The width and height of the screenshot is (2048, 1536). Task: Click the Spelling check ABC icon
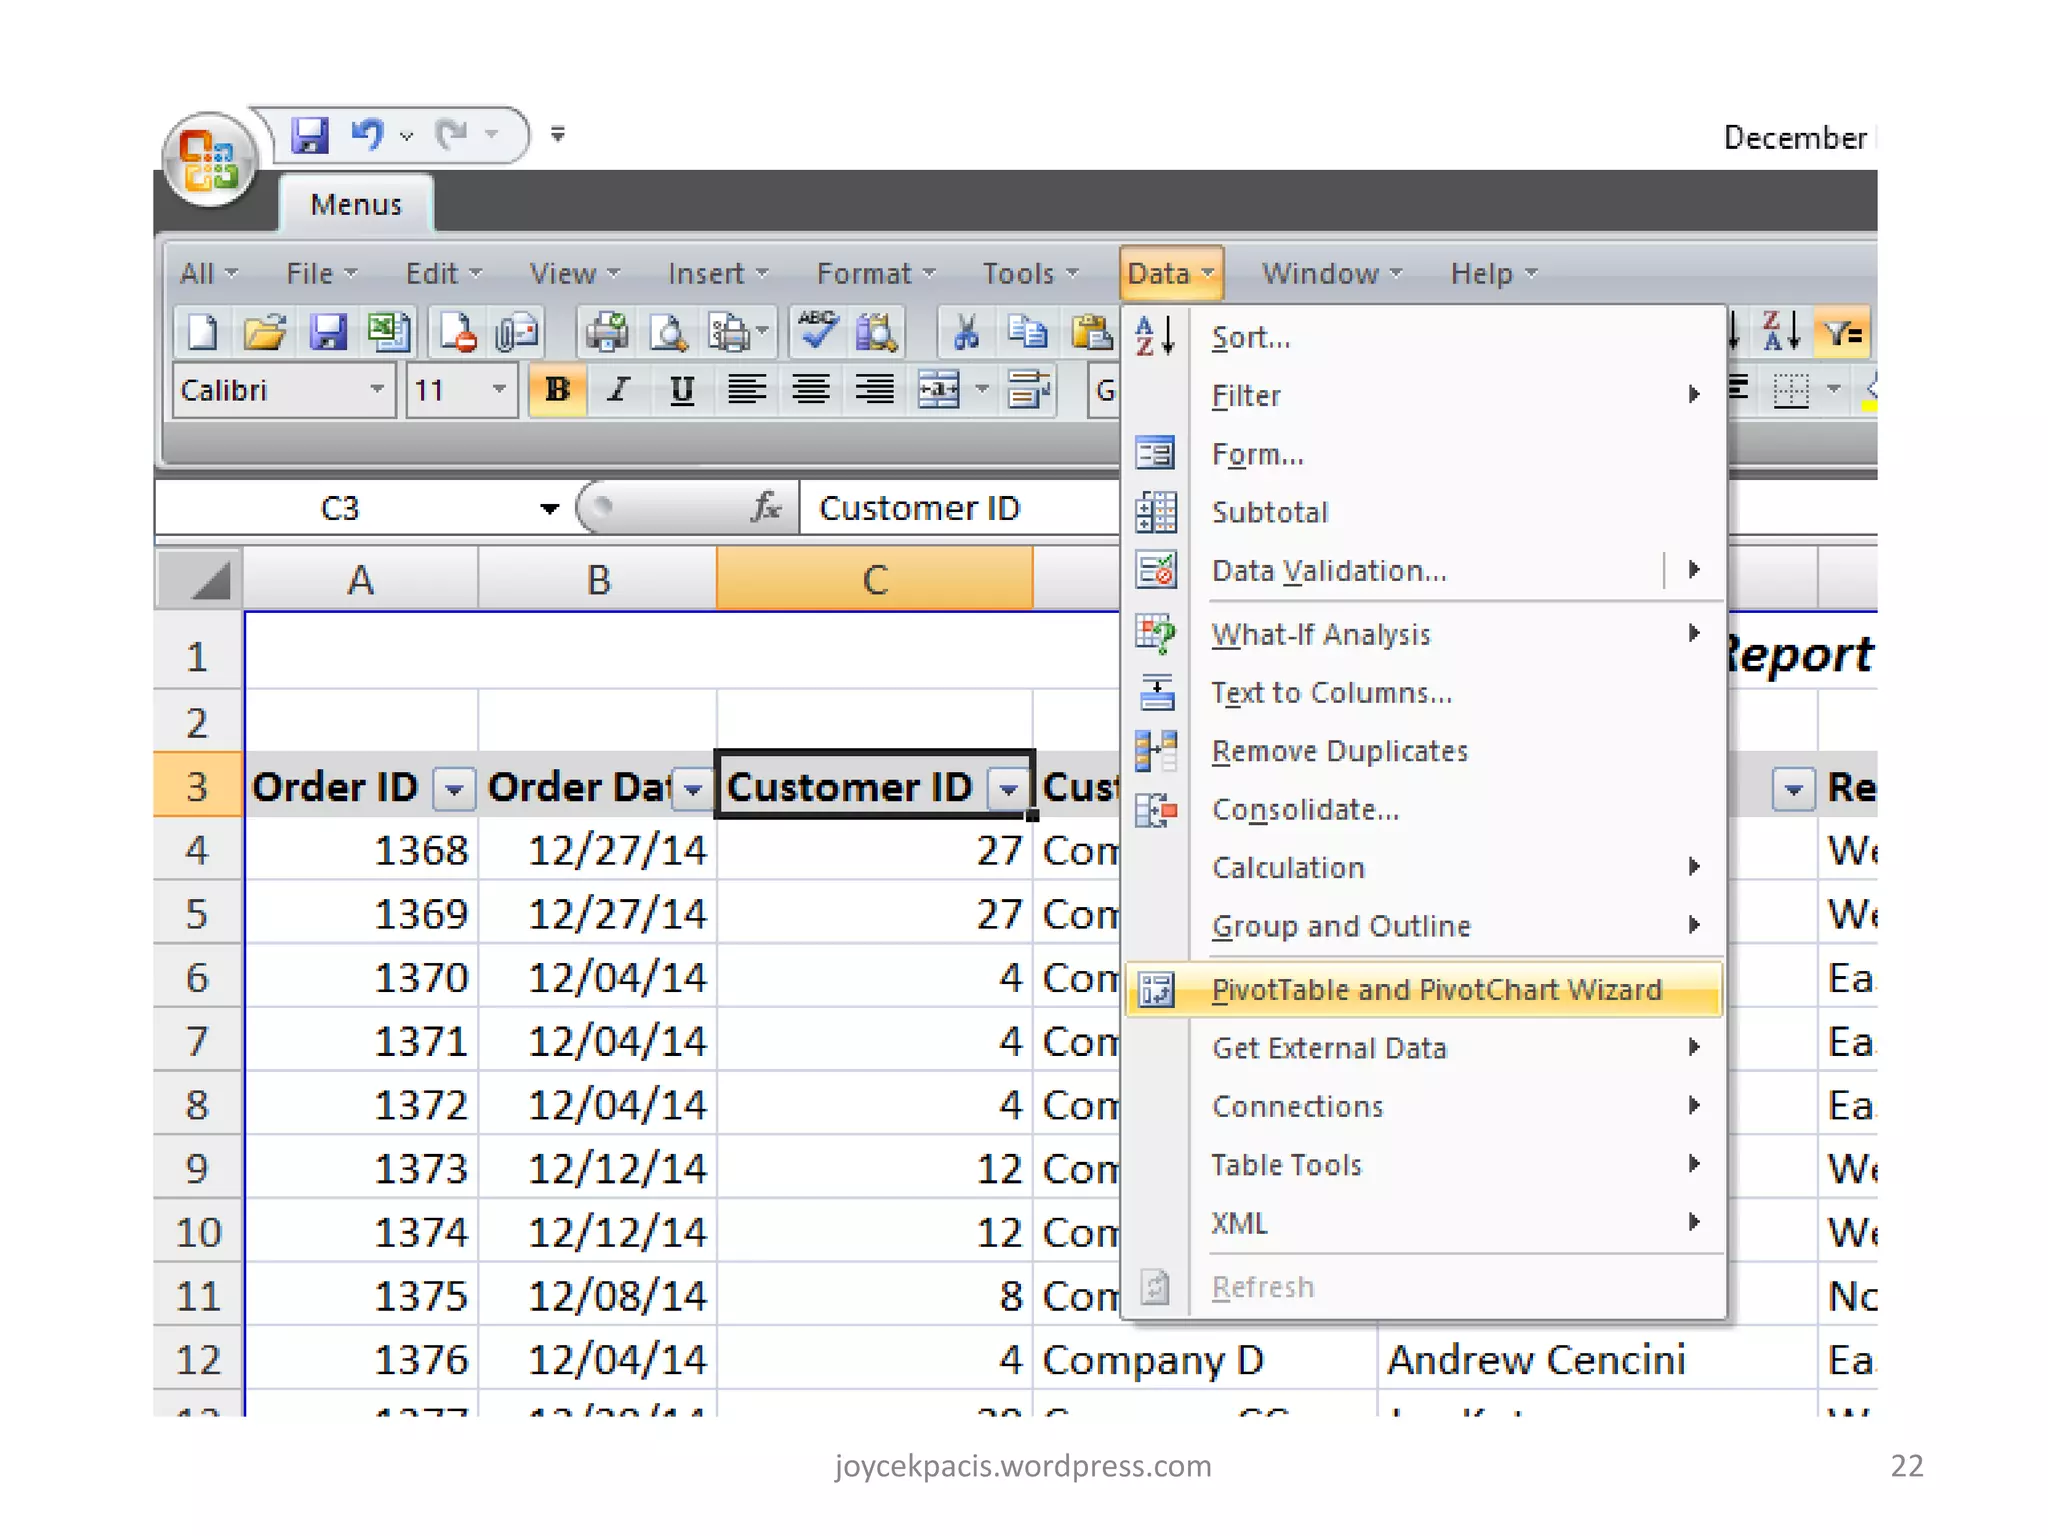817,332
